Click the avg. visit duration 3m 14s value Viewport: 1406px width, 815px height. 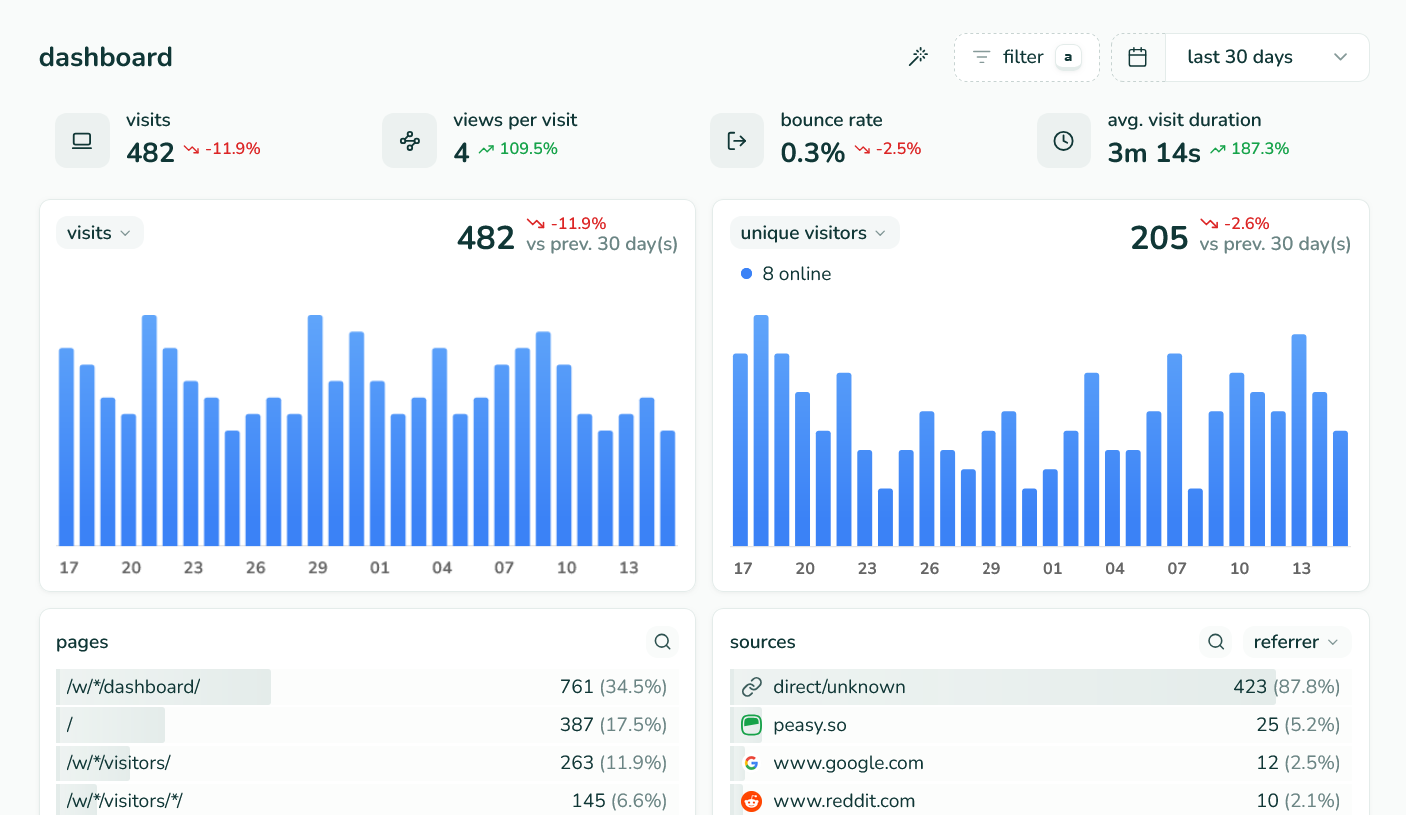point(1154,153)
